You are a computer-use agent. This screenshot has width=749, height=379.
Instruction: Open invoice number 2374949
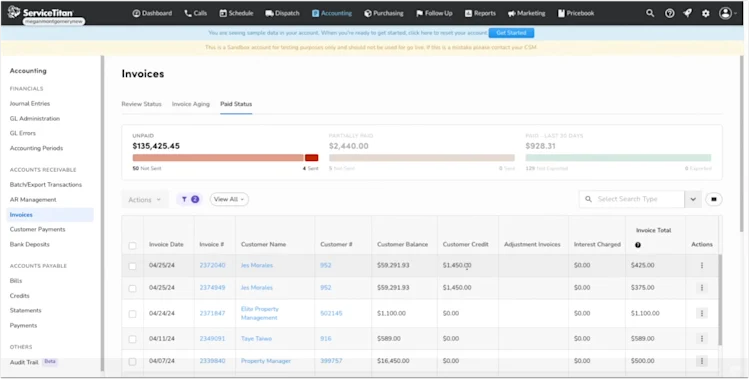click(x=212, y=288)
